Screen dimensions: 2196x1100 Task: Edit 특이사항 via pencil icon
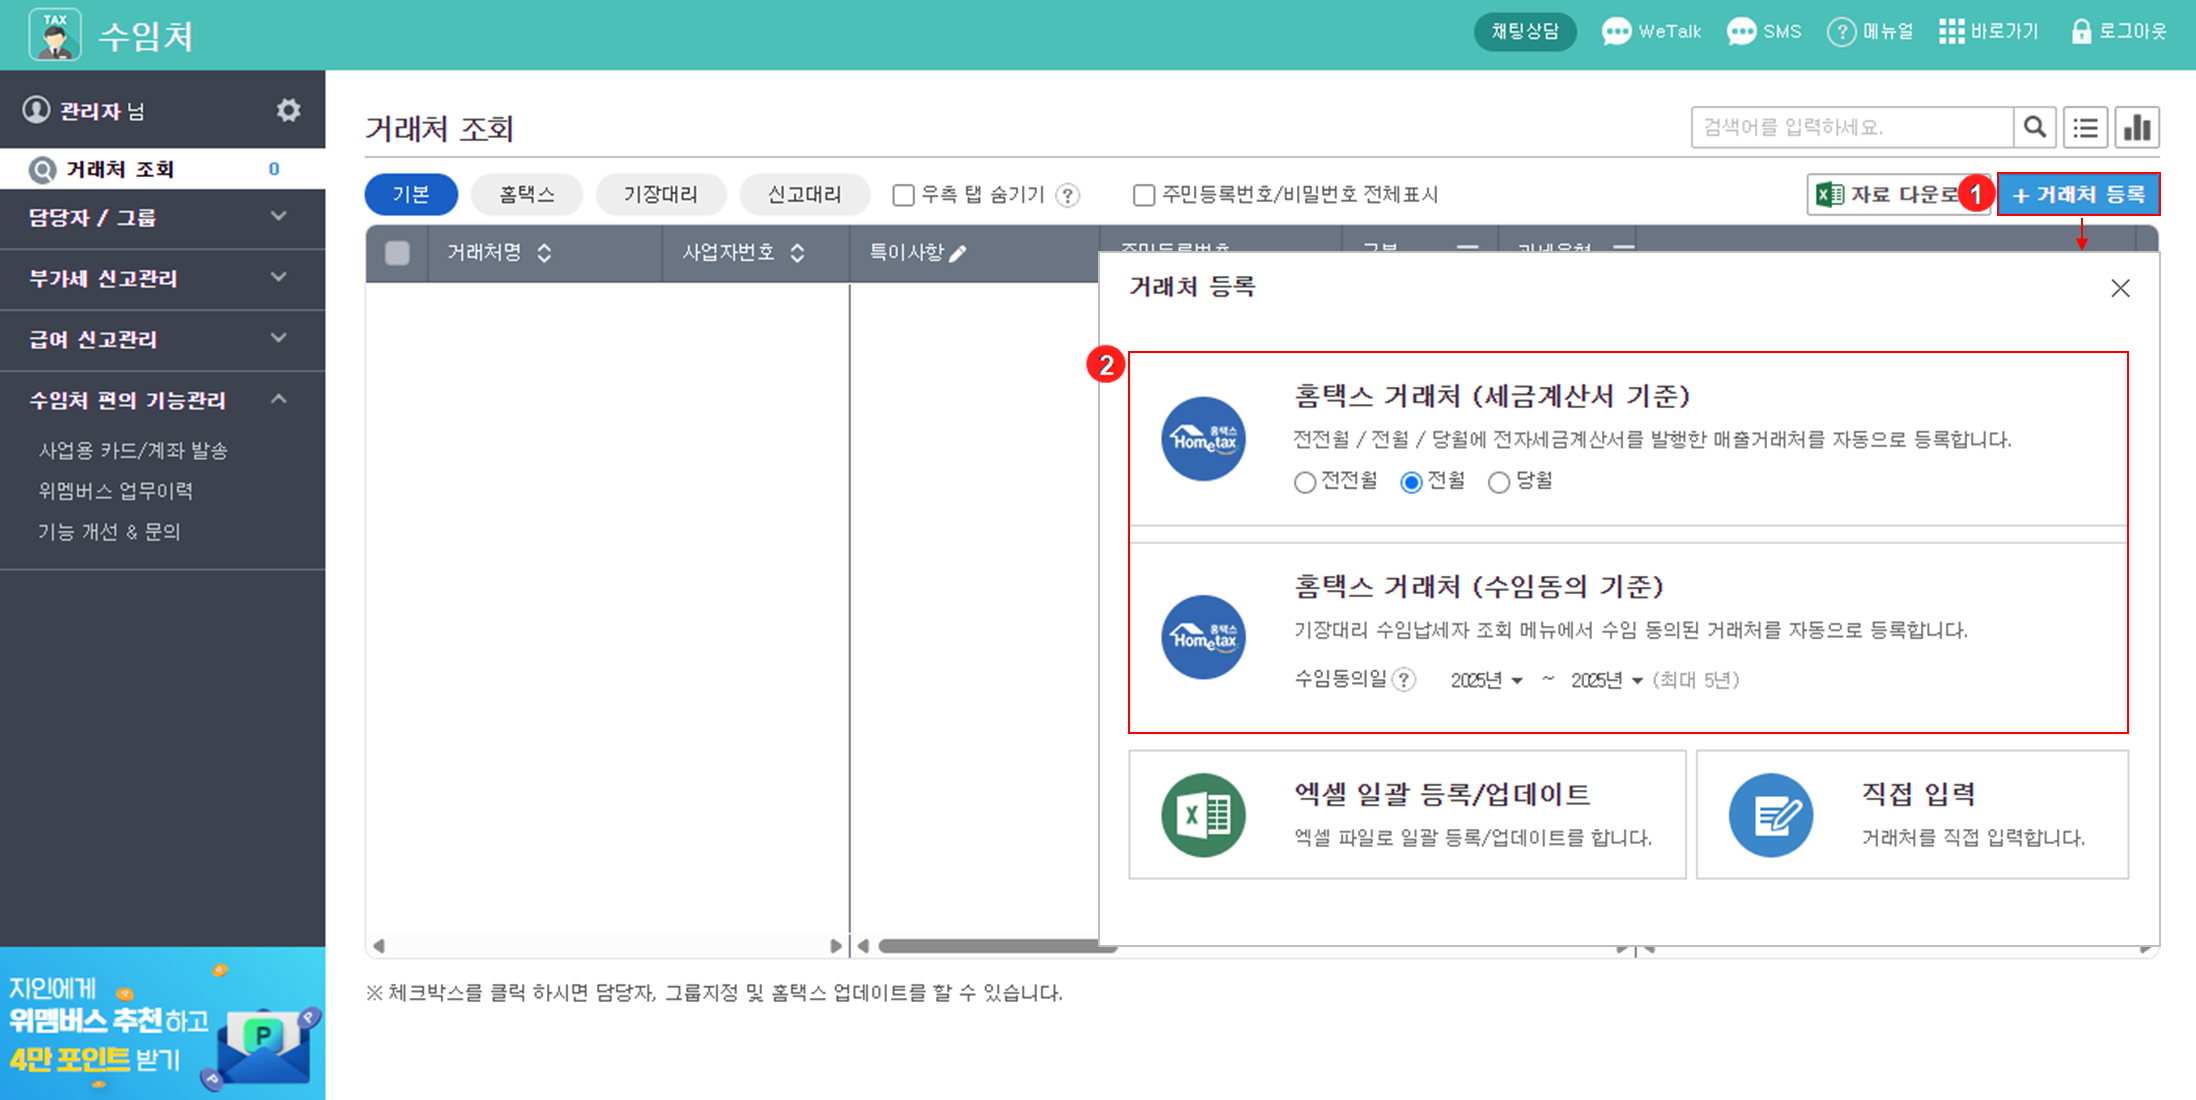958,254
